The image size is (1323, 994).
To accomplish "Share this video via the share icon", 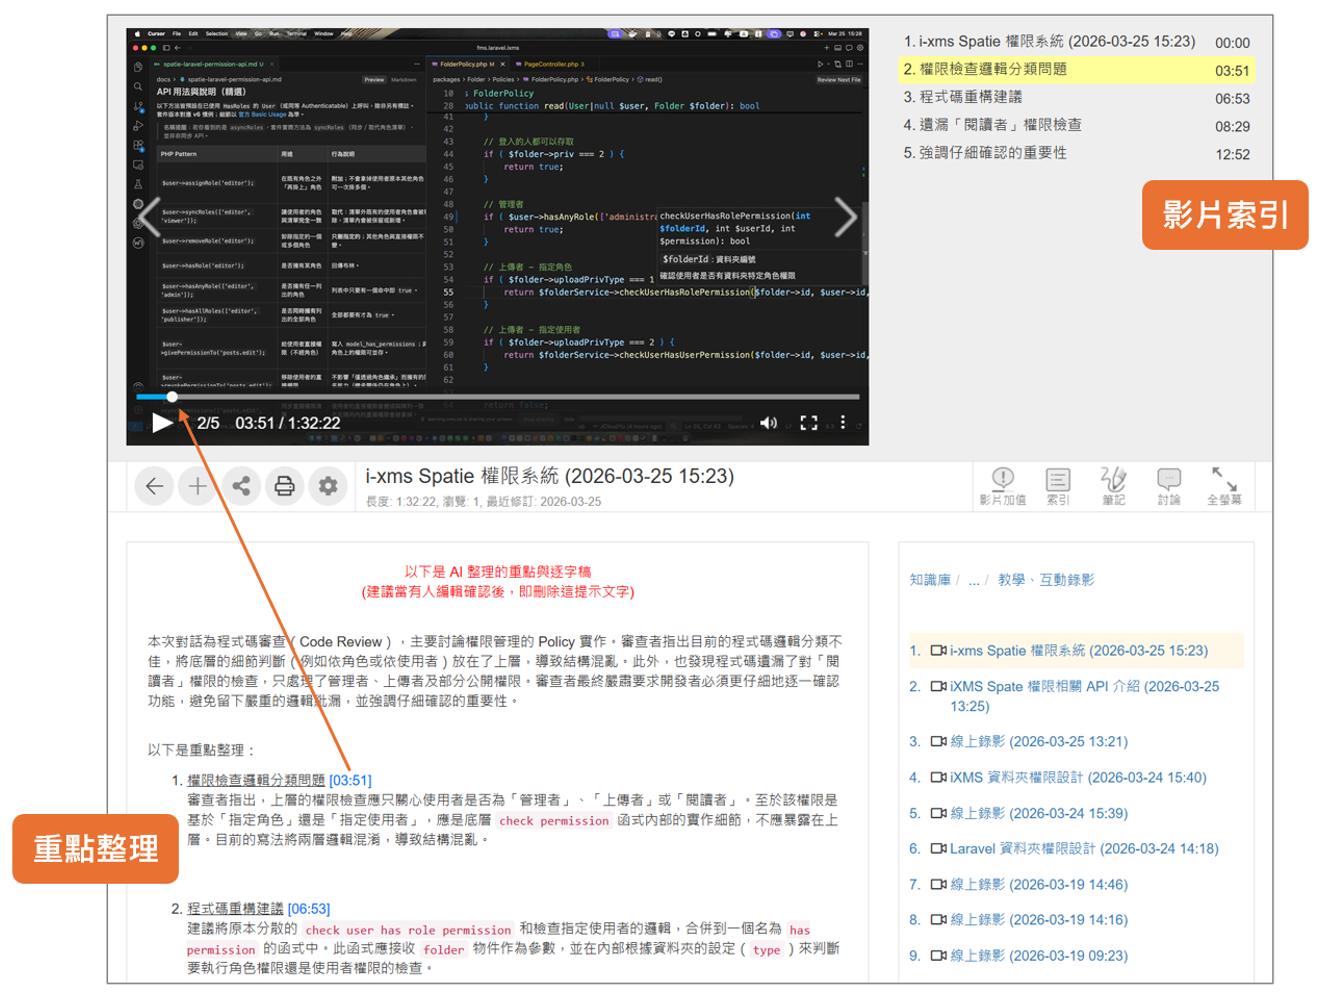I will coord(241,486).
